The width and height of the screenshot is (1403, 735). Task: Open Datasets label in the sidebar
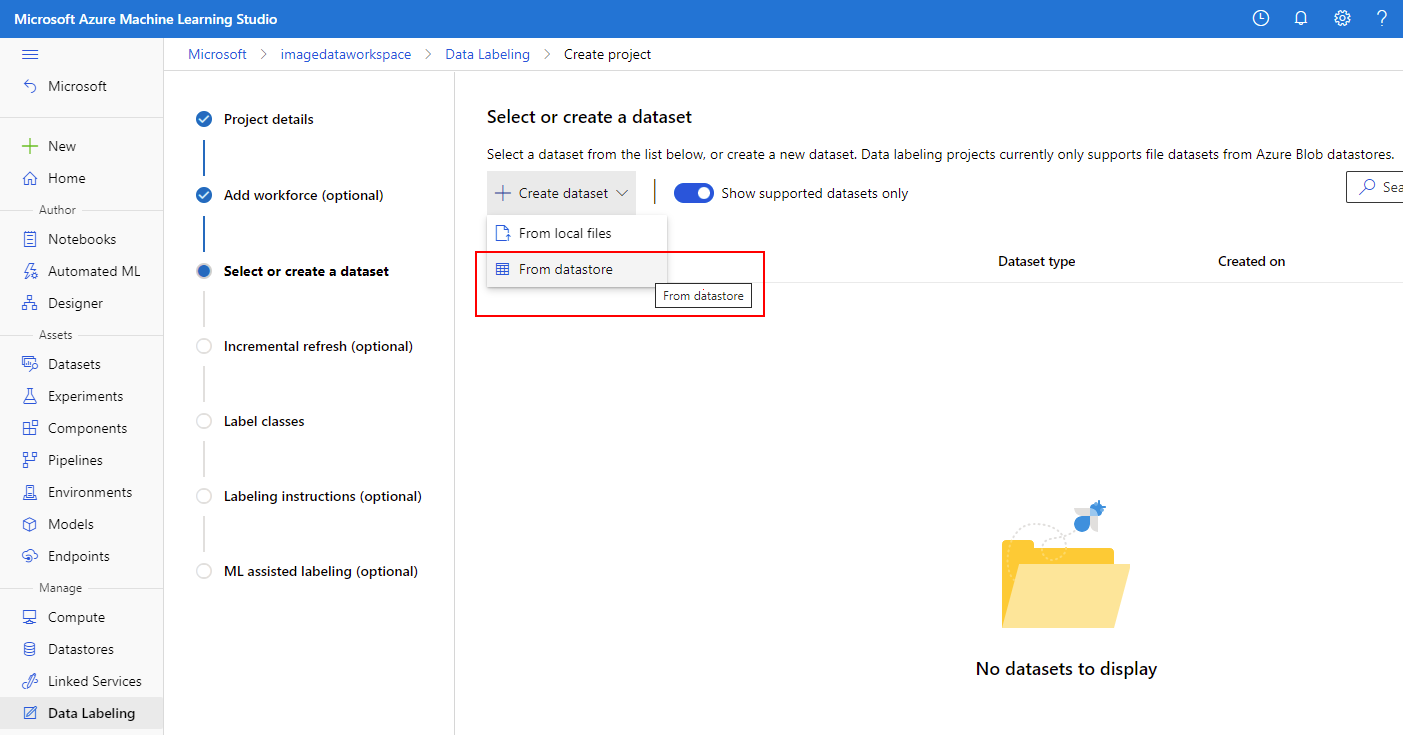pos(74,364)
